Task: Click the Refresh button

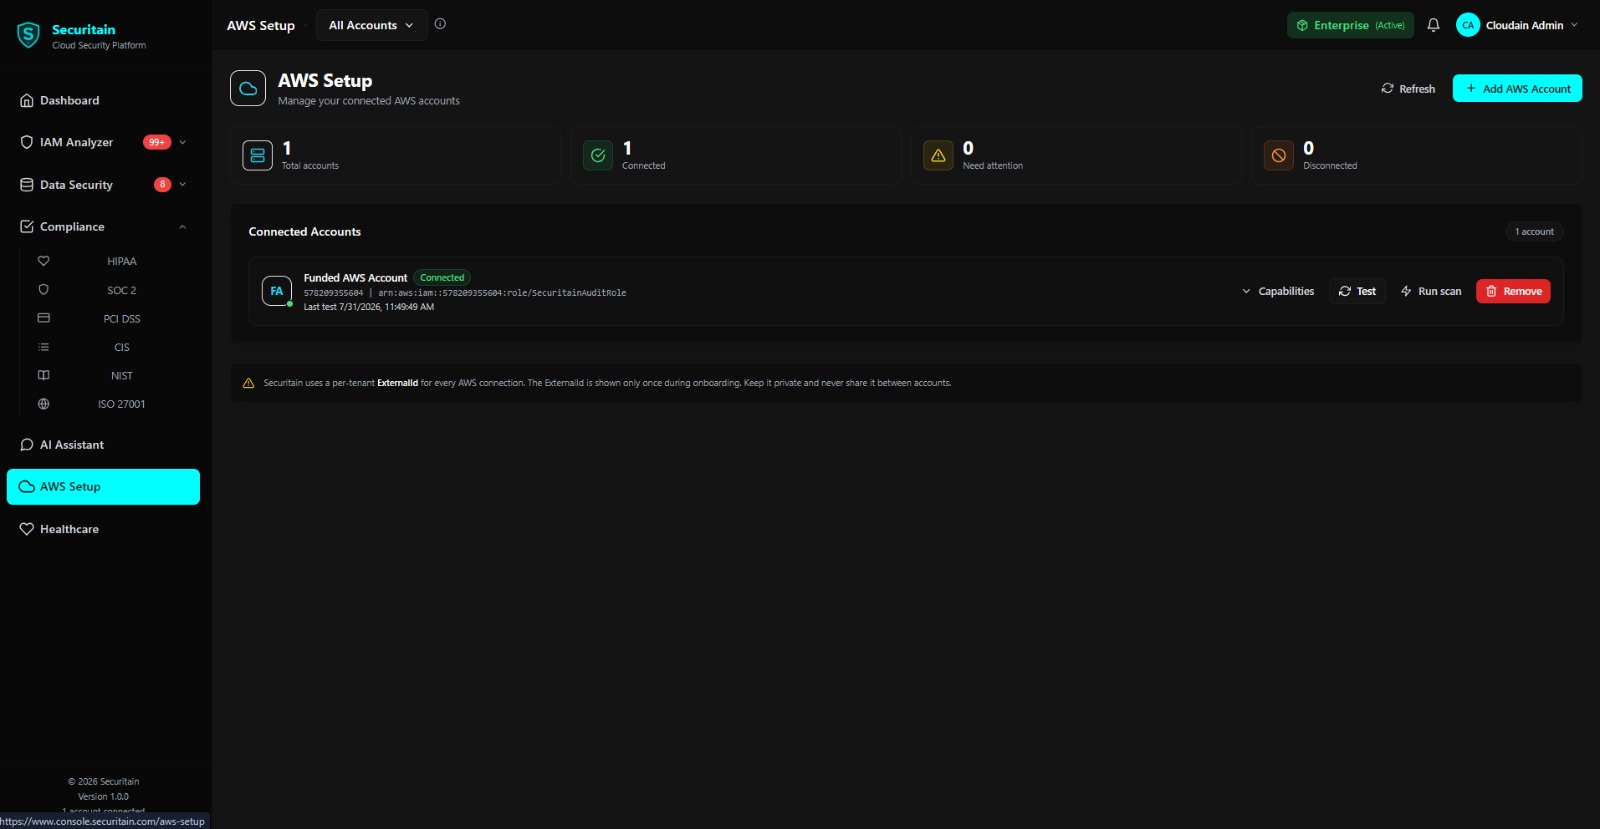Action: pos(1408,88)
